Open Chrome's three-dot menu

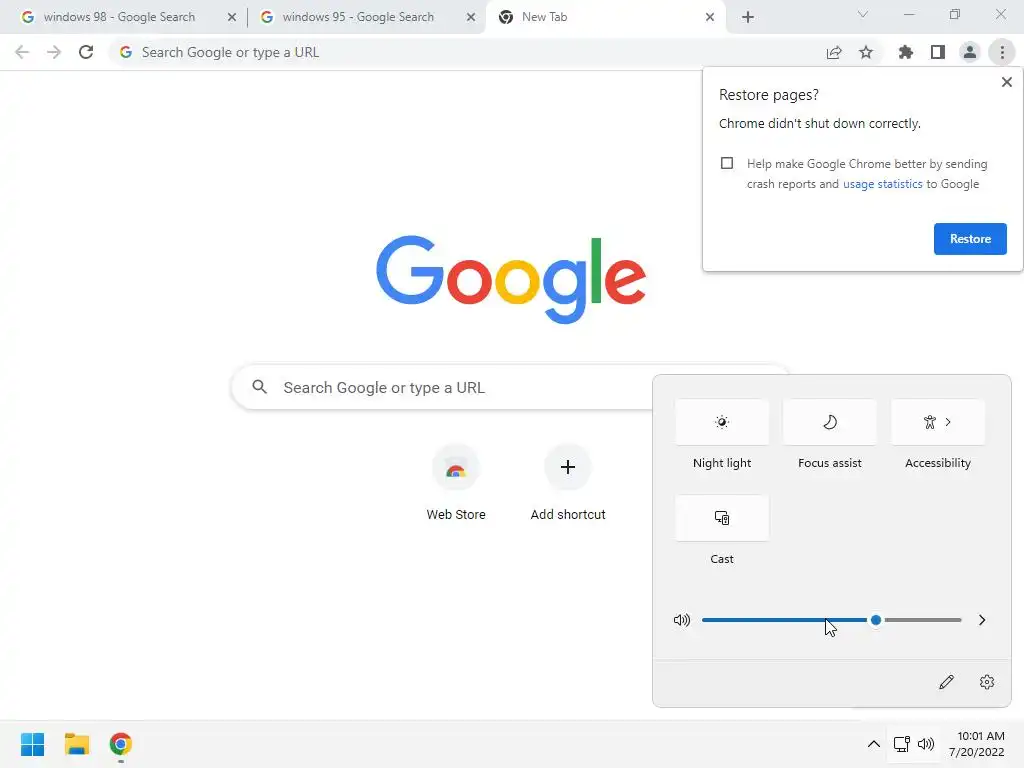[1002, 52]
